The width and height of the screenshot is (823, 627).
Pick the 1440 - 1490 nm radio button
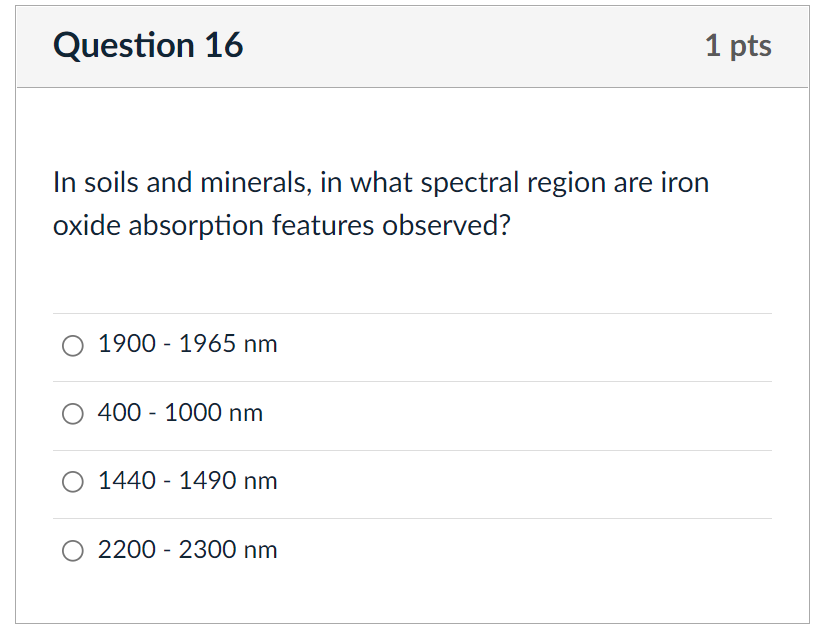point(73,482)
